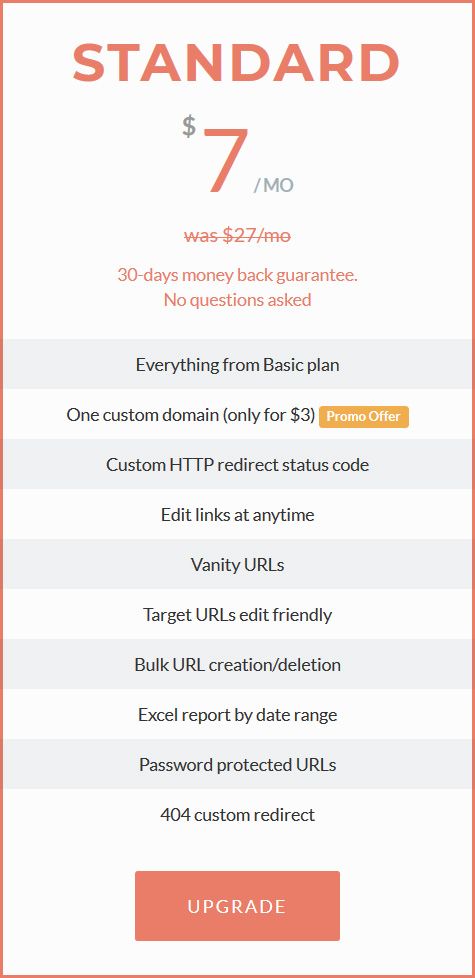Viewport: 475px width, 978px height.
Task: Click the Promo Offer badge
Action: (x=364, y=417)
